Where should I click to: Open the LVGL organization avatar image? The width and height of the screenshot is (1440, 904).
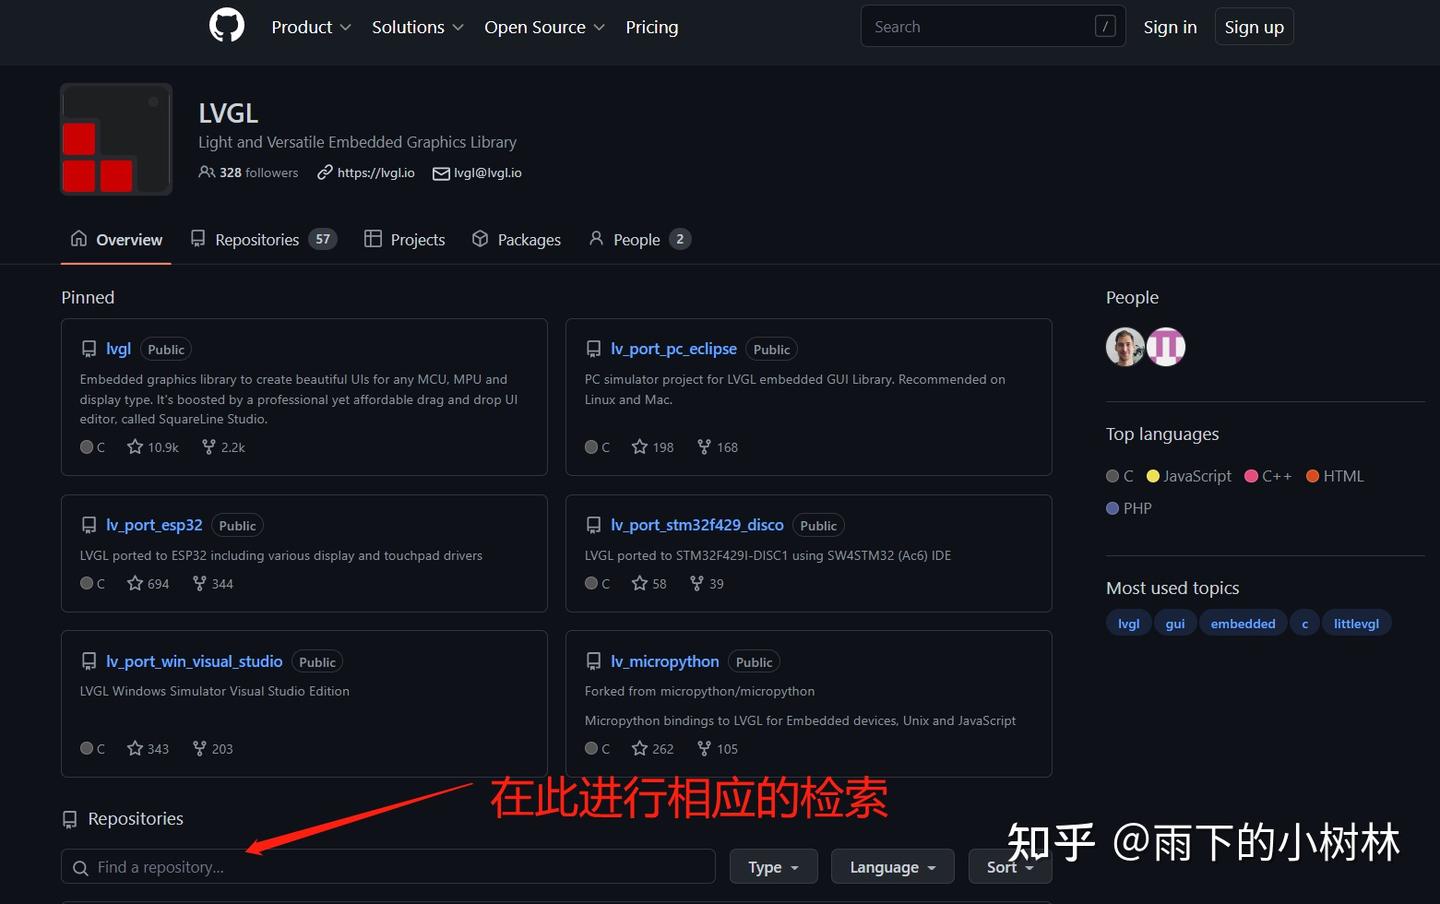pos(115,139)
